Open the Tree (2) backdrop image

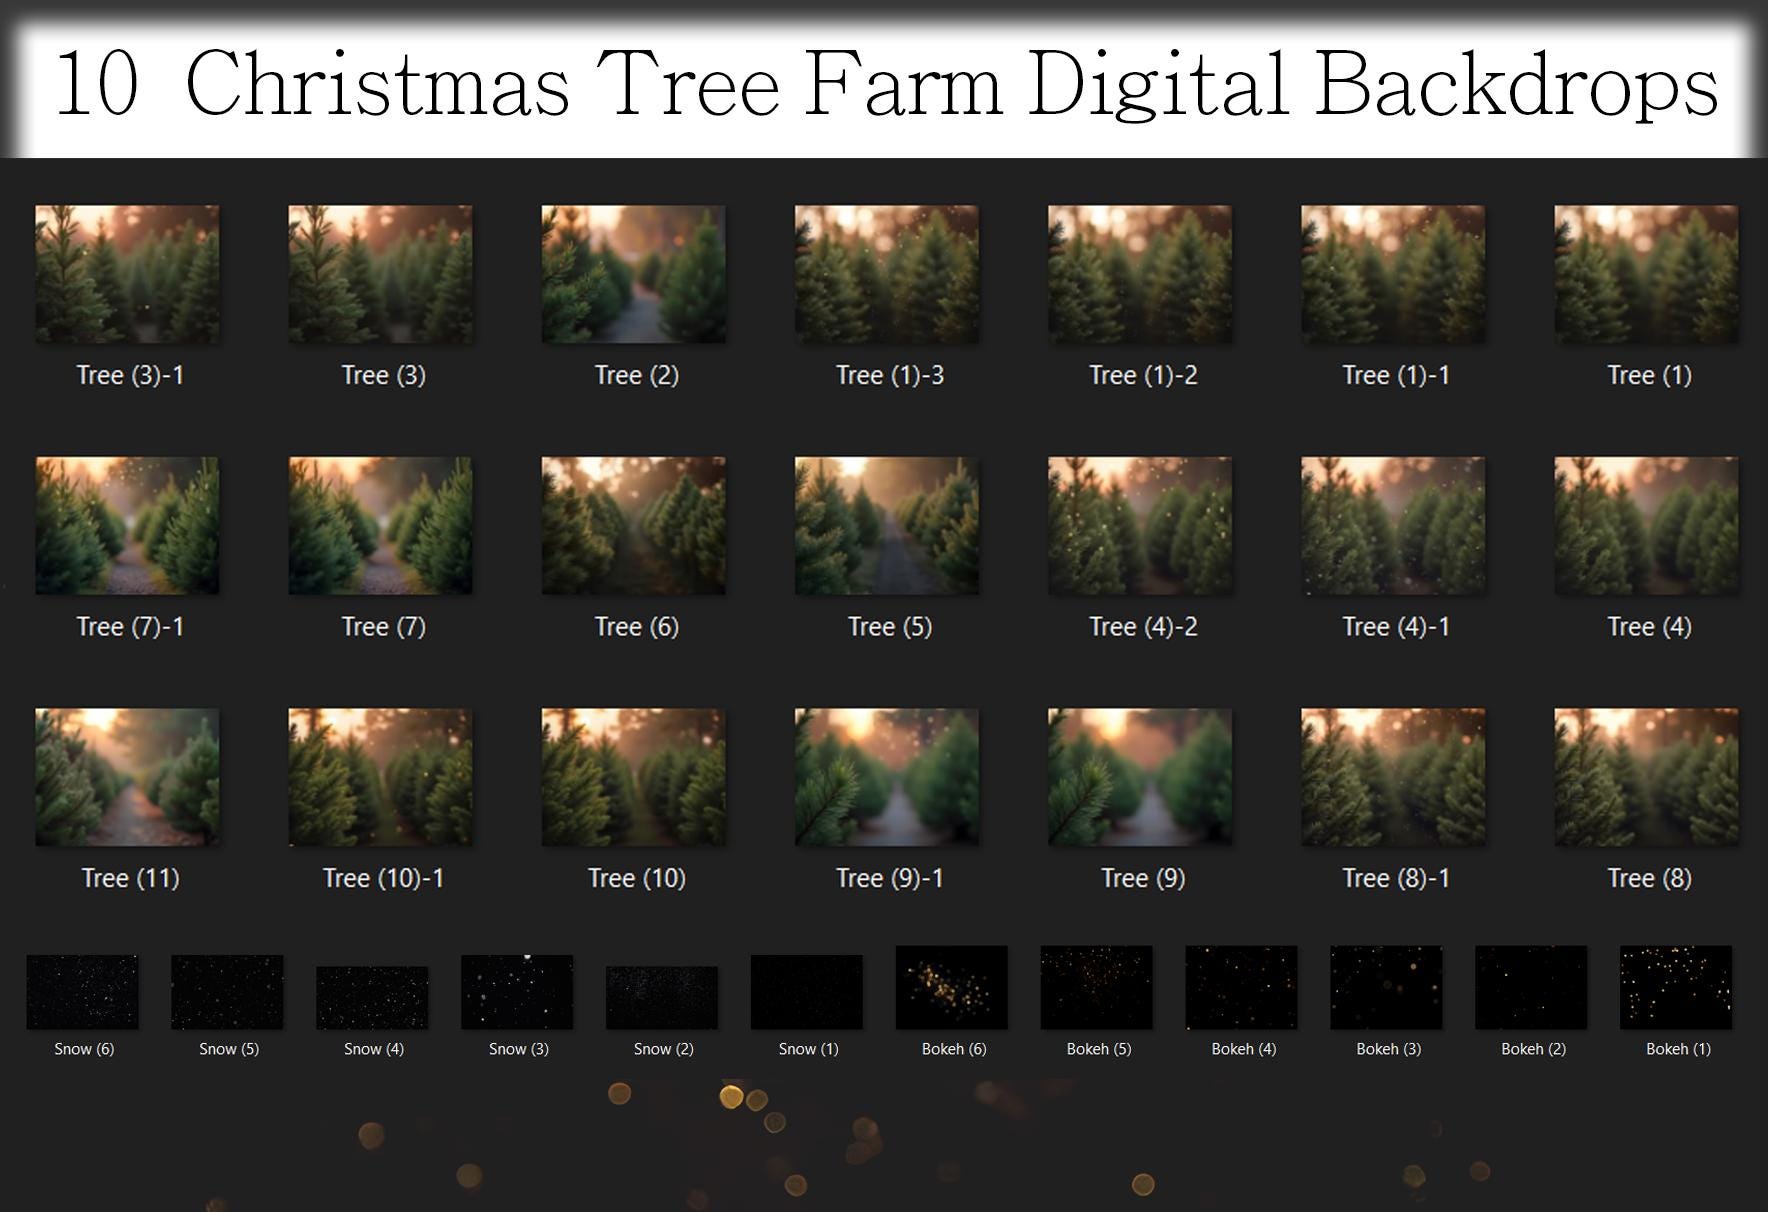pyautogui.click(x=633, y=274)
